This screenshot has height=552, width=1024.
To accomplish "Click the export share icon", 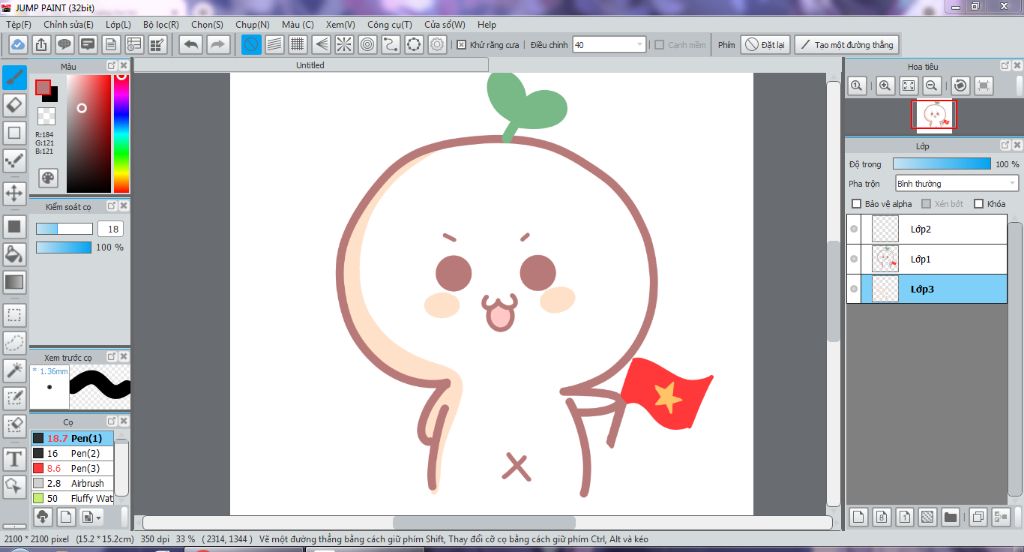I will 41,44.
